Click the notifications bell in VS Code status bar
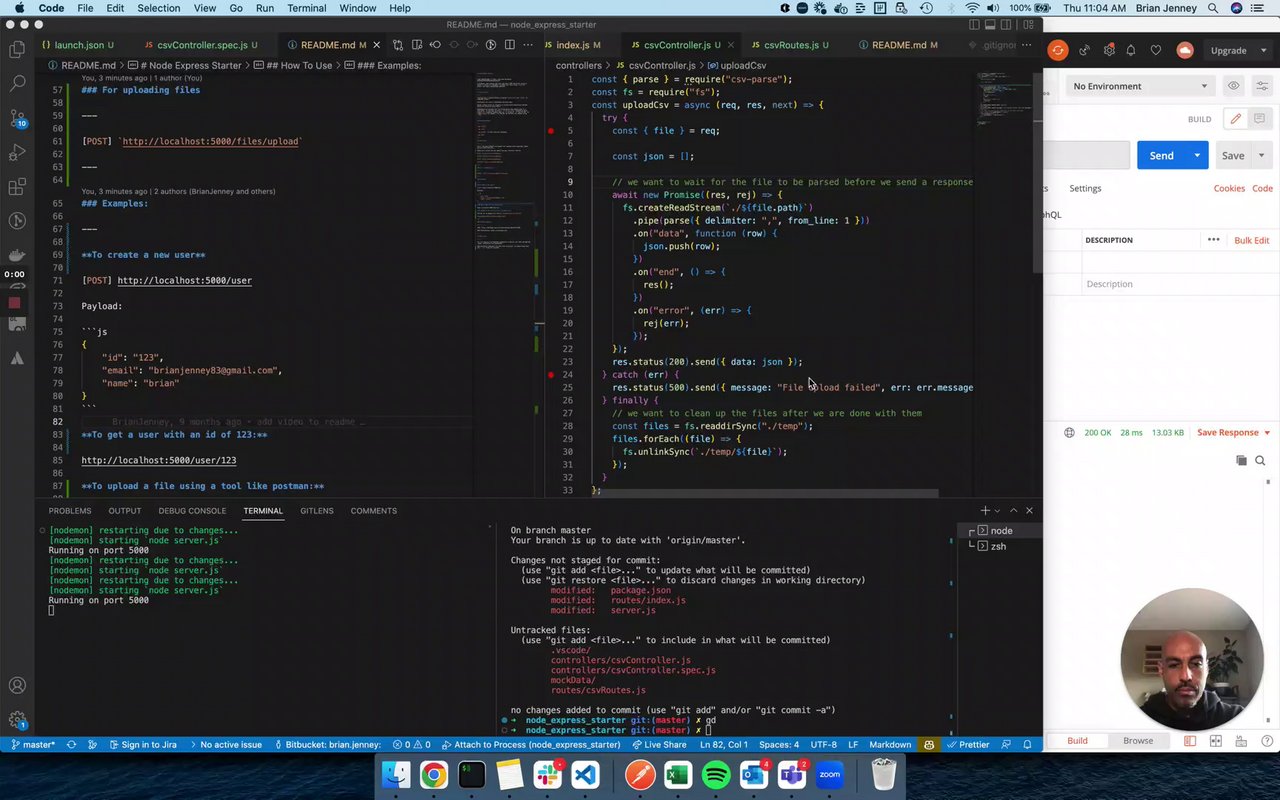The image size is (1280, 800). coord(1027,744)
